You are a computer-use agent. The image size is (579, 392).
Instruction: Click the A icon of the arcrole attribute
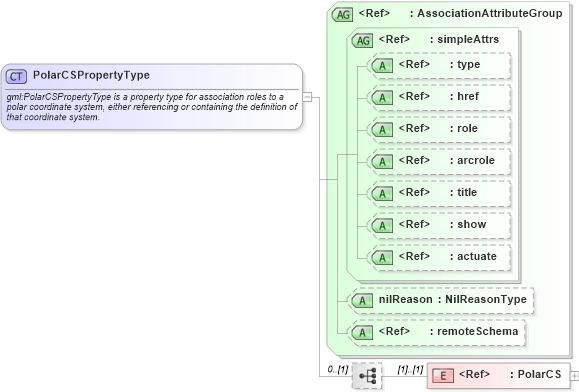point(382,162)
